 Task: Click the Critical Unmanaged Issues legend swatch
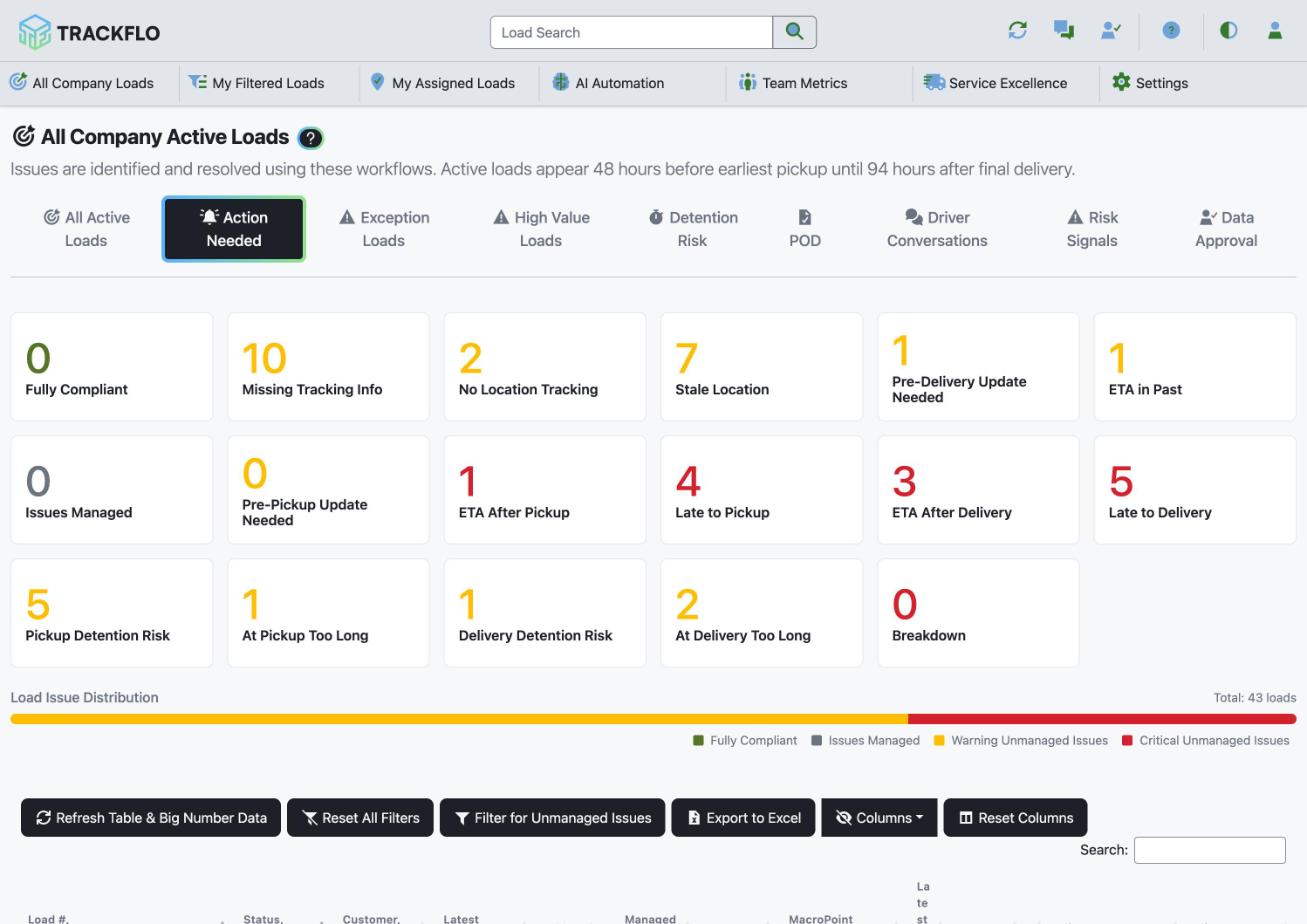click(x=1127, y=741)
